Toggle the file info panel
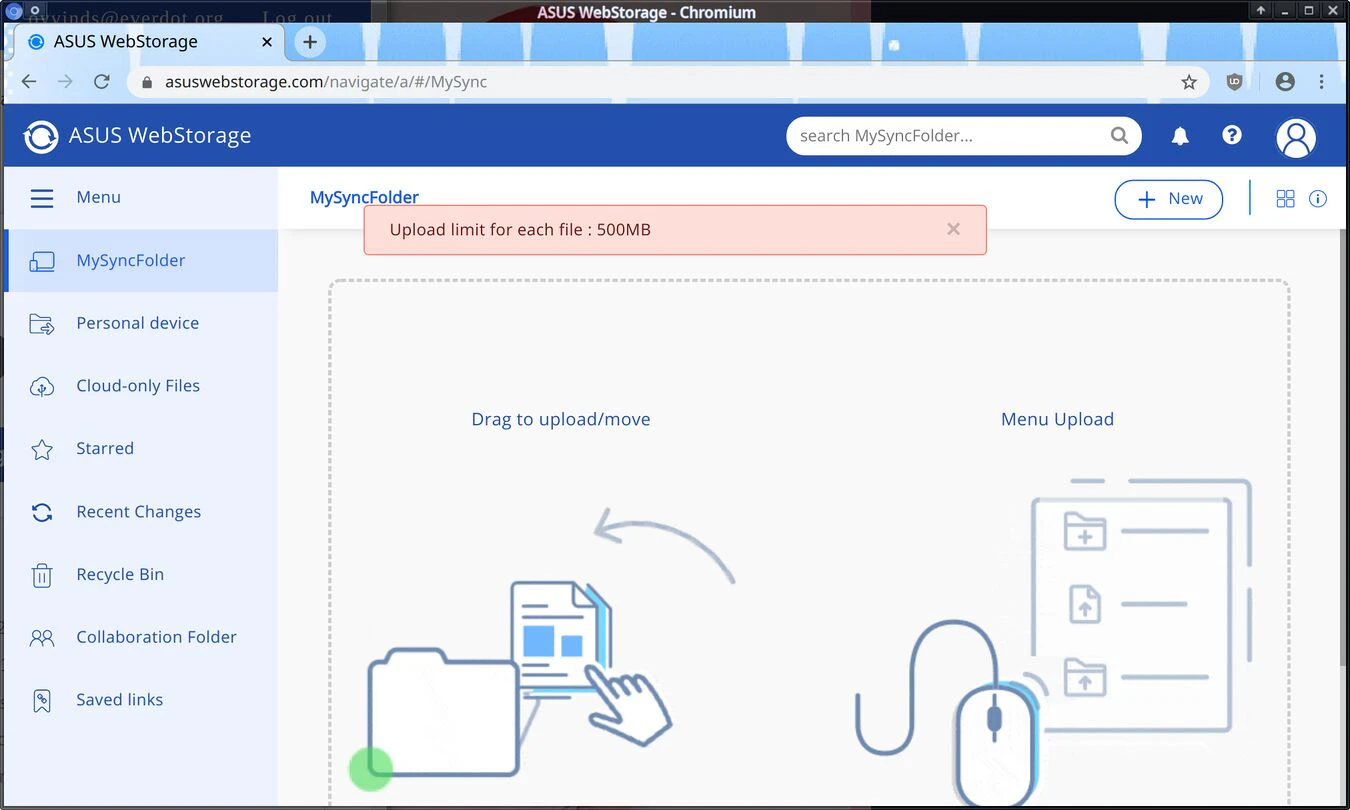Screen dimensions: 1350x810 1318,198
